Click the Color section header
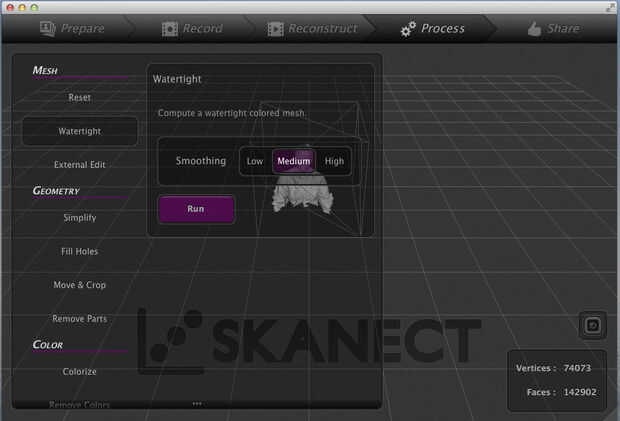This screenshot has width=620, height=421. (x=48, y=345)
